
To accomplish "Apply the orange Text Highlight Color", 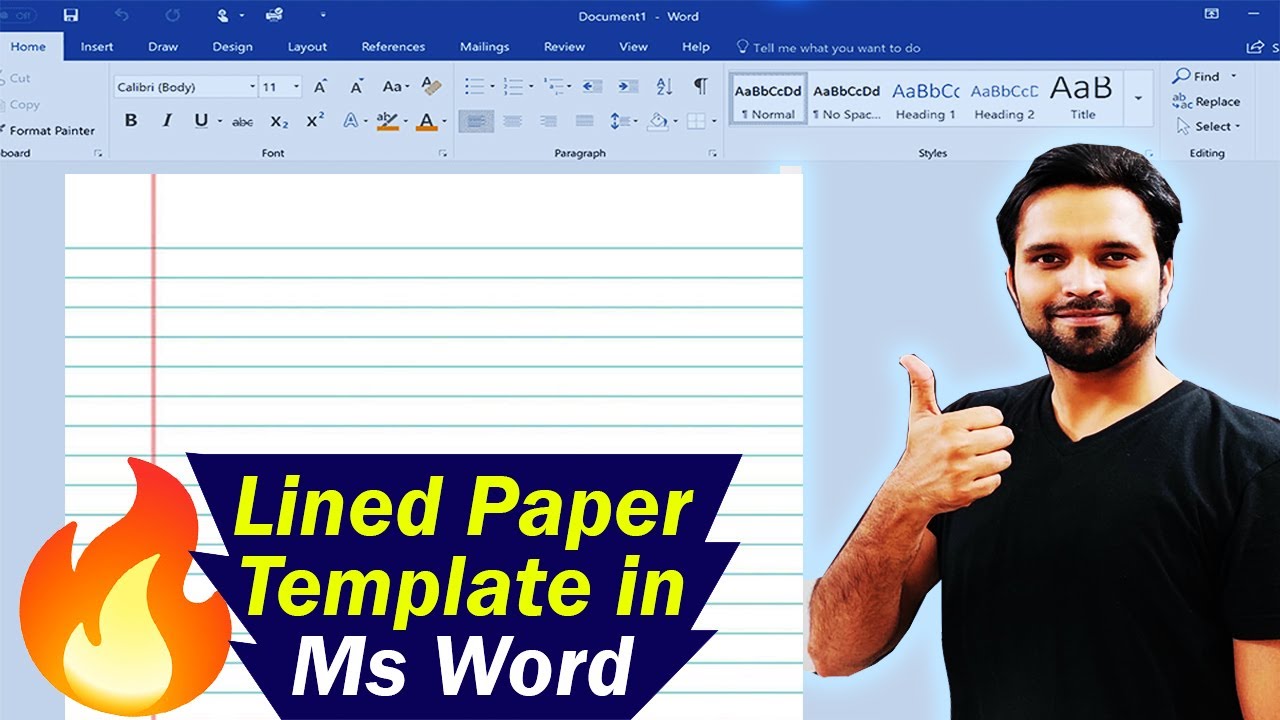I will [386, 121].
